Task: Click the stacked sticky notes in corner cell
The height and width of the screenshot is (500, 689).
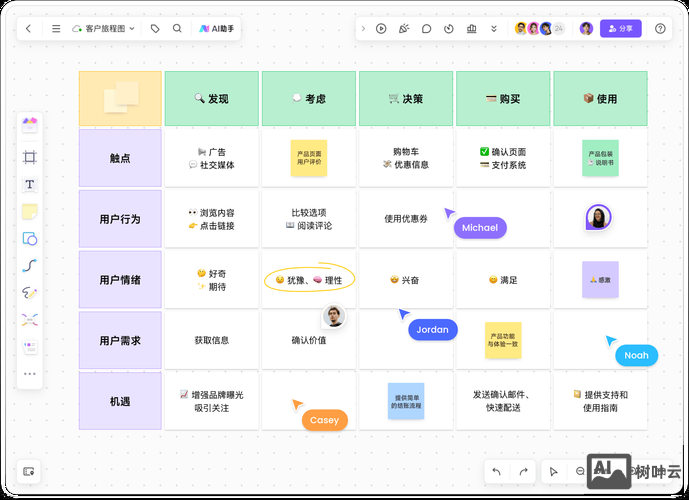Action: click(x=121, y=97)
